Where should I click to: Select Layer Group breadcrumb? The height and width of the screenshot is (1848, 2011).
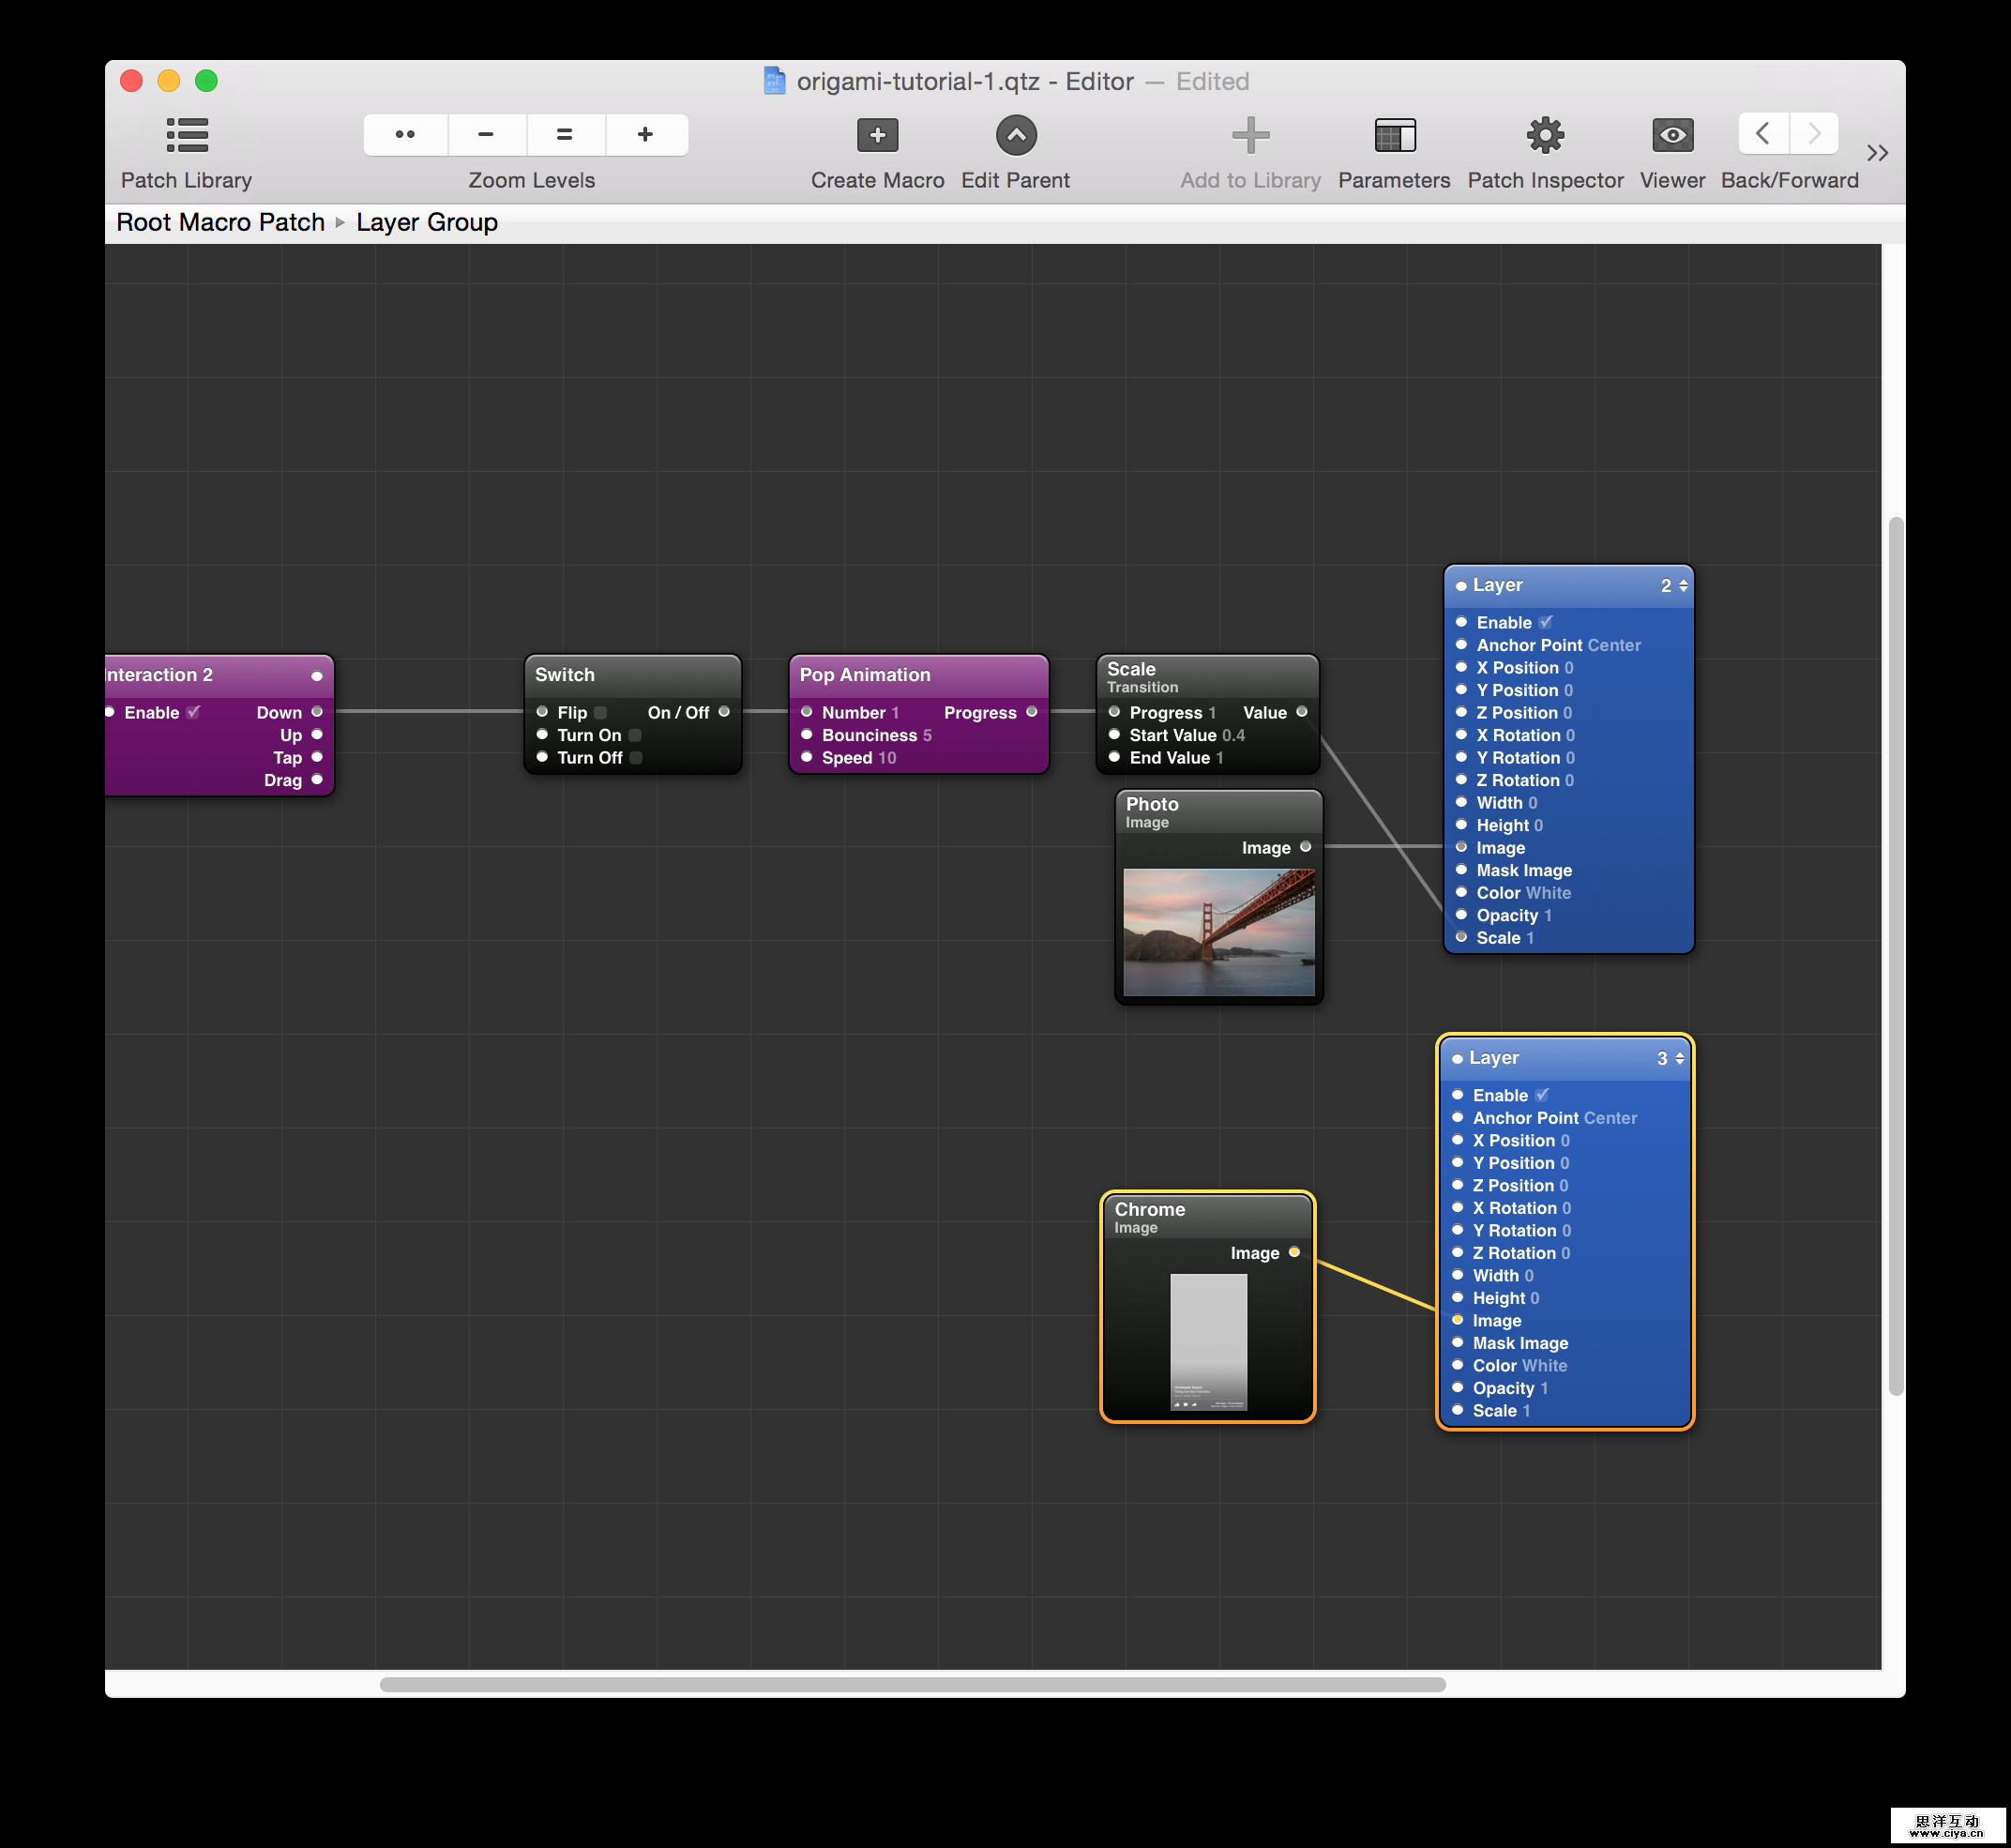[426, 222]
